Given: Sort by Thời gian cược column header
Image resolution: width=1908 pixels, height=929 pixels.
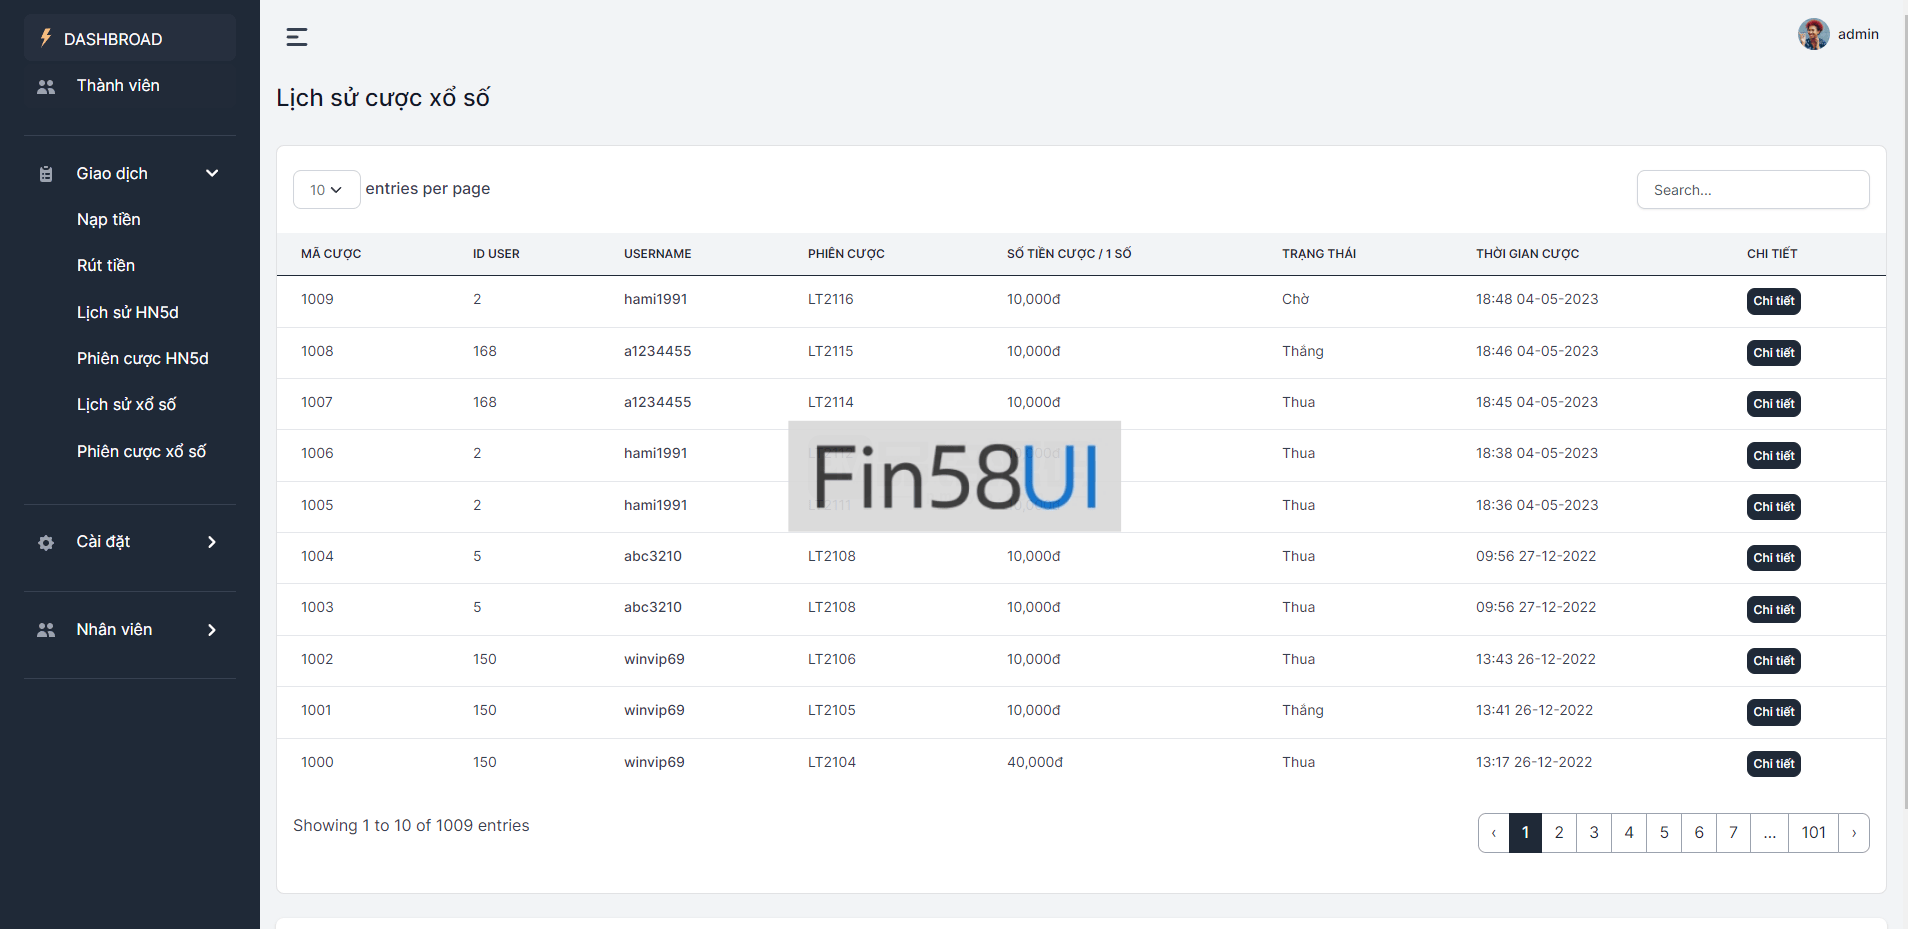Looking at the screenshot, I should click(x=1527, y=254).
